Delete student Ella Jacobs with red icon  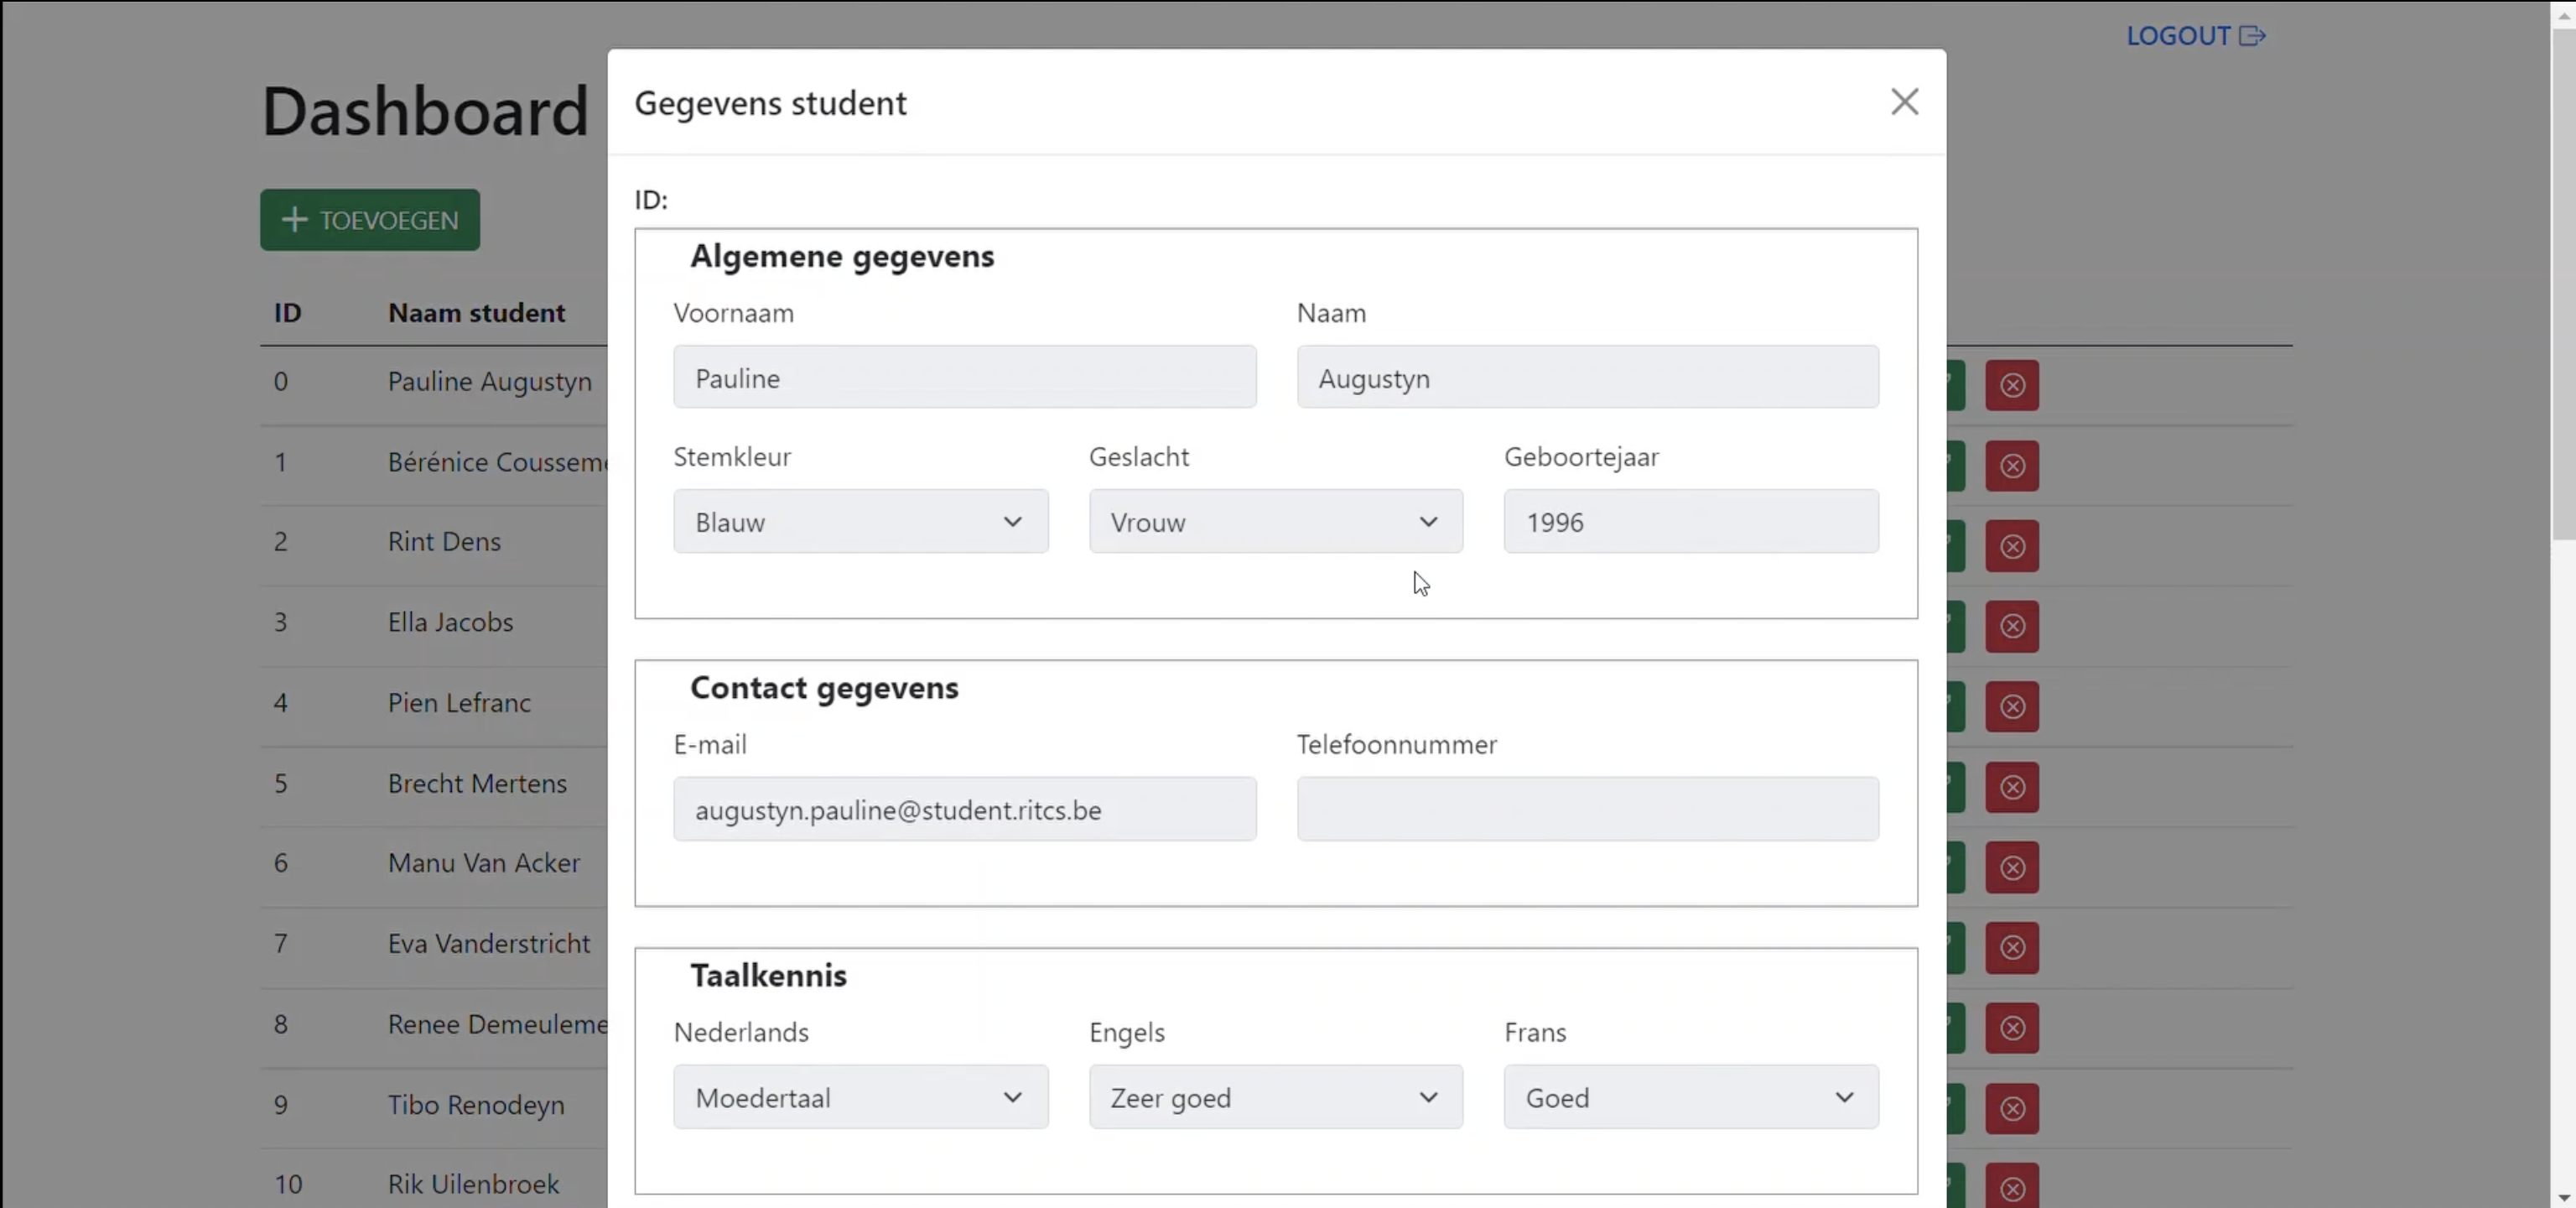2012,626
